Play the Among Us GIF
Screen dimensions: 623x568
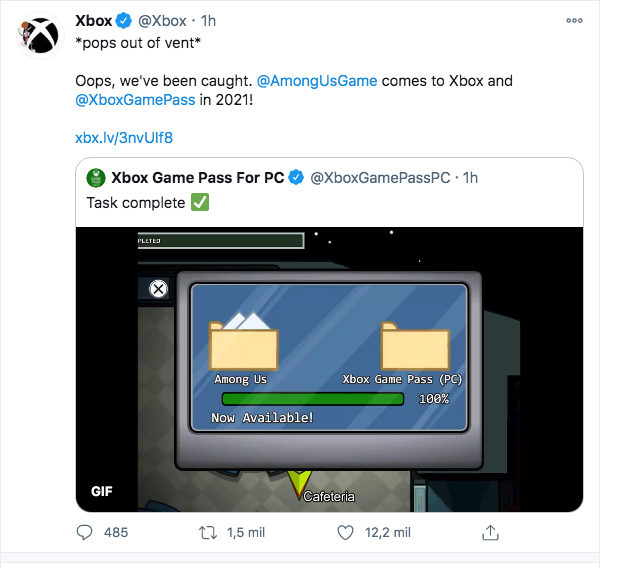[329, 369]
